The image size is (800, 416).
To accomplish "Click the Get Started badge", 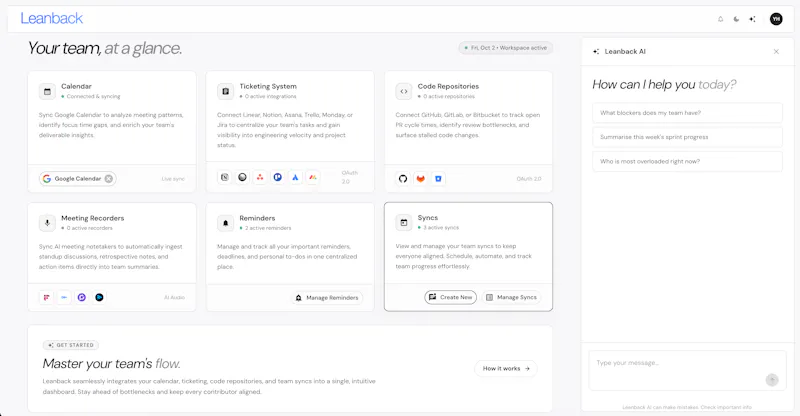I will point(71,345).
